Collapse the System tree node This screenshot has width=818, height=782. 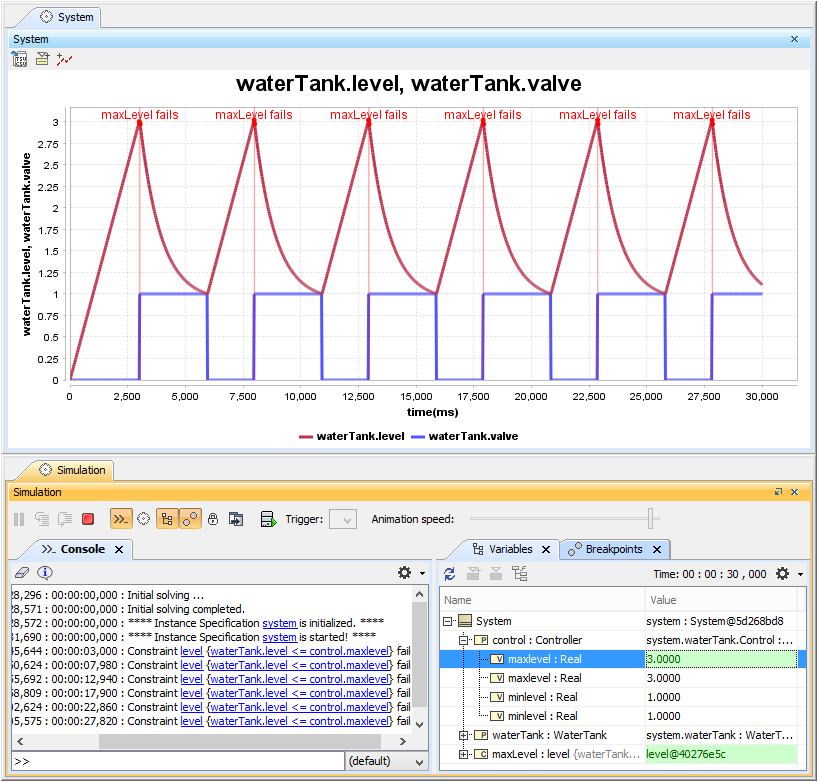point(448,621)
